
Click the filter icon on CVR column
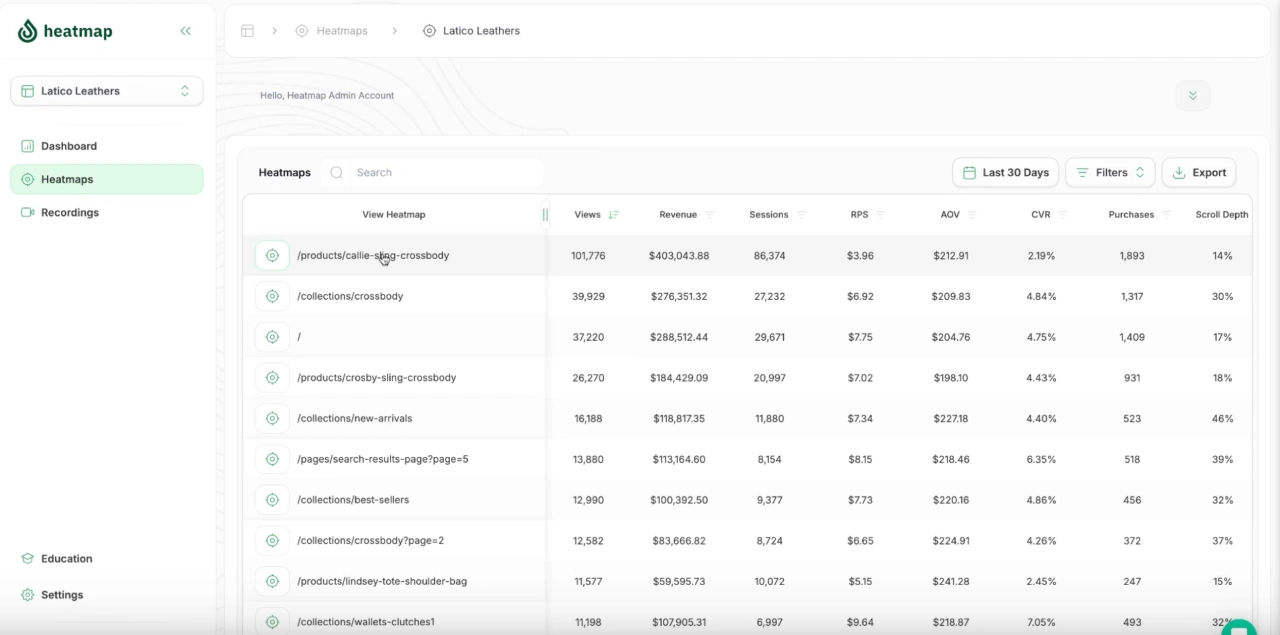[1063, 215]
